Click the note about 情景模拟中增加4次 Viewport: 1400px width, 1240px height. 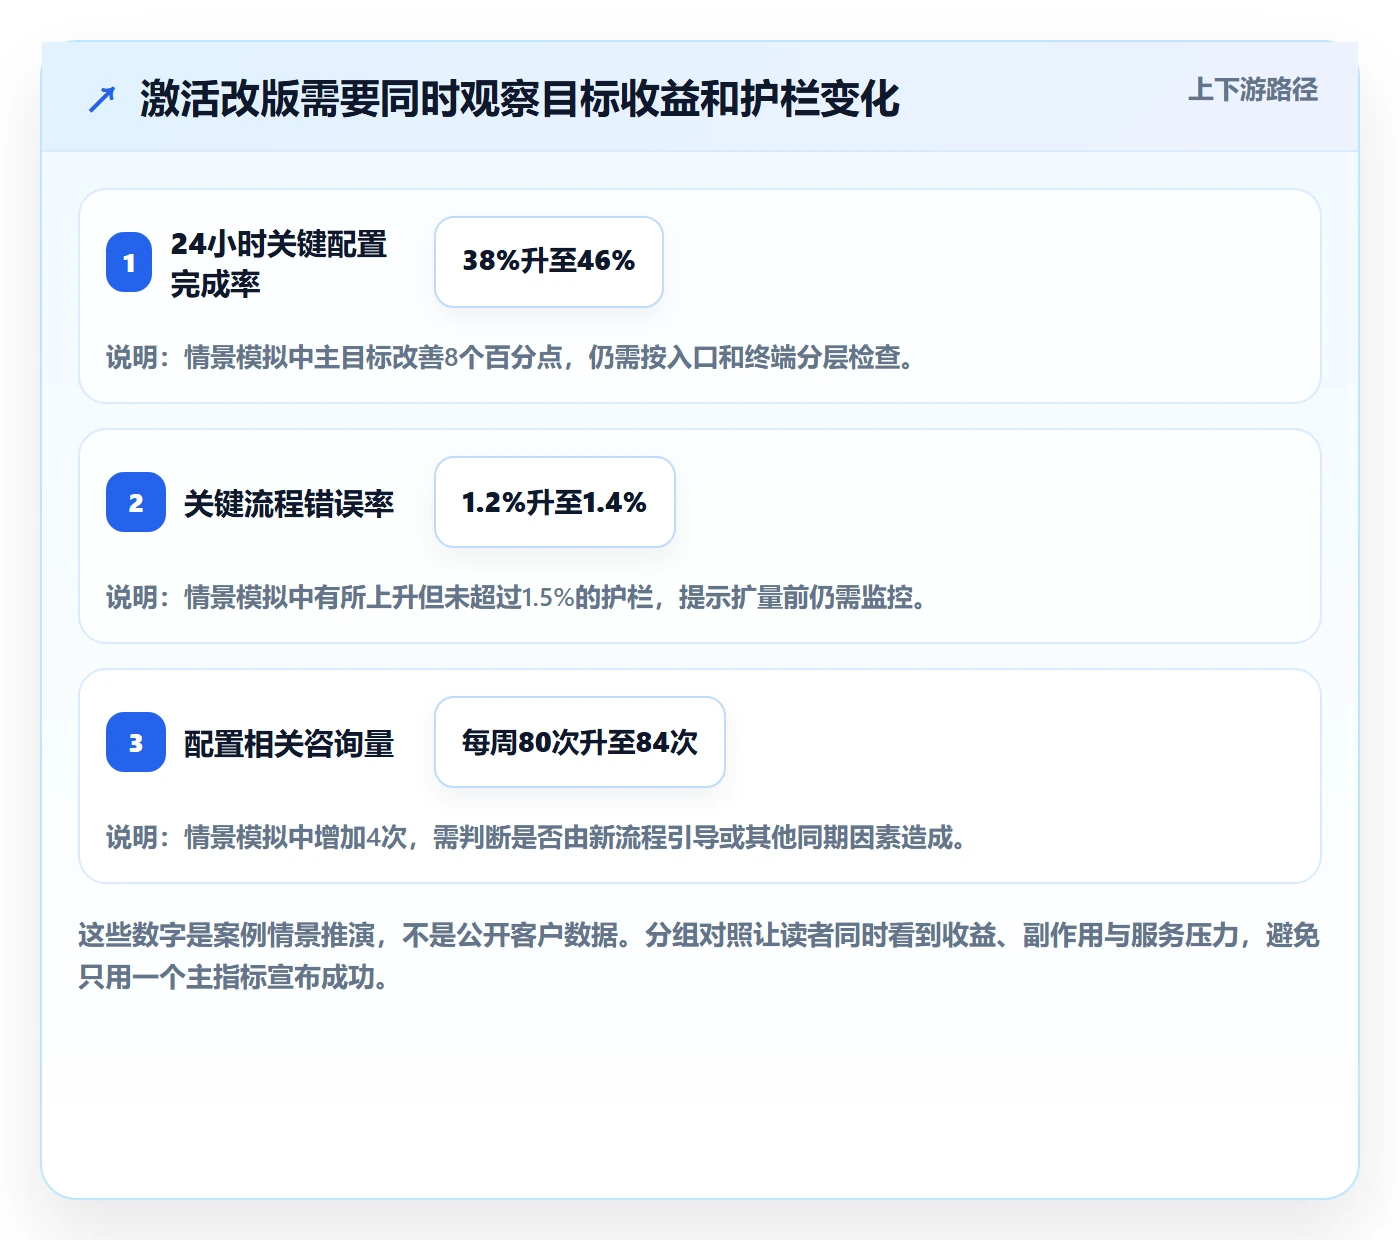coord(537,837)
